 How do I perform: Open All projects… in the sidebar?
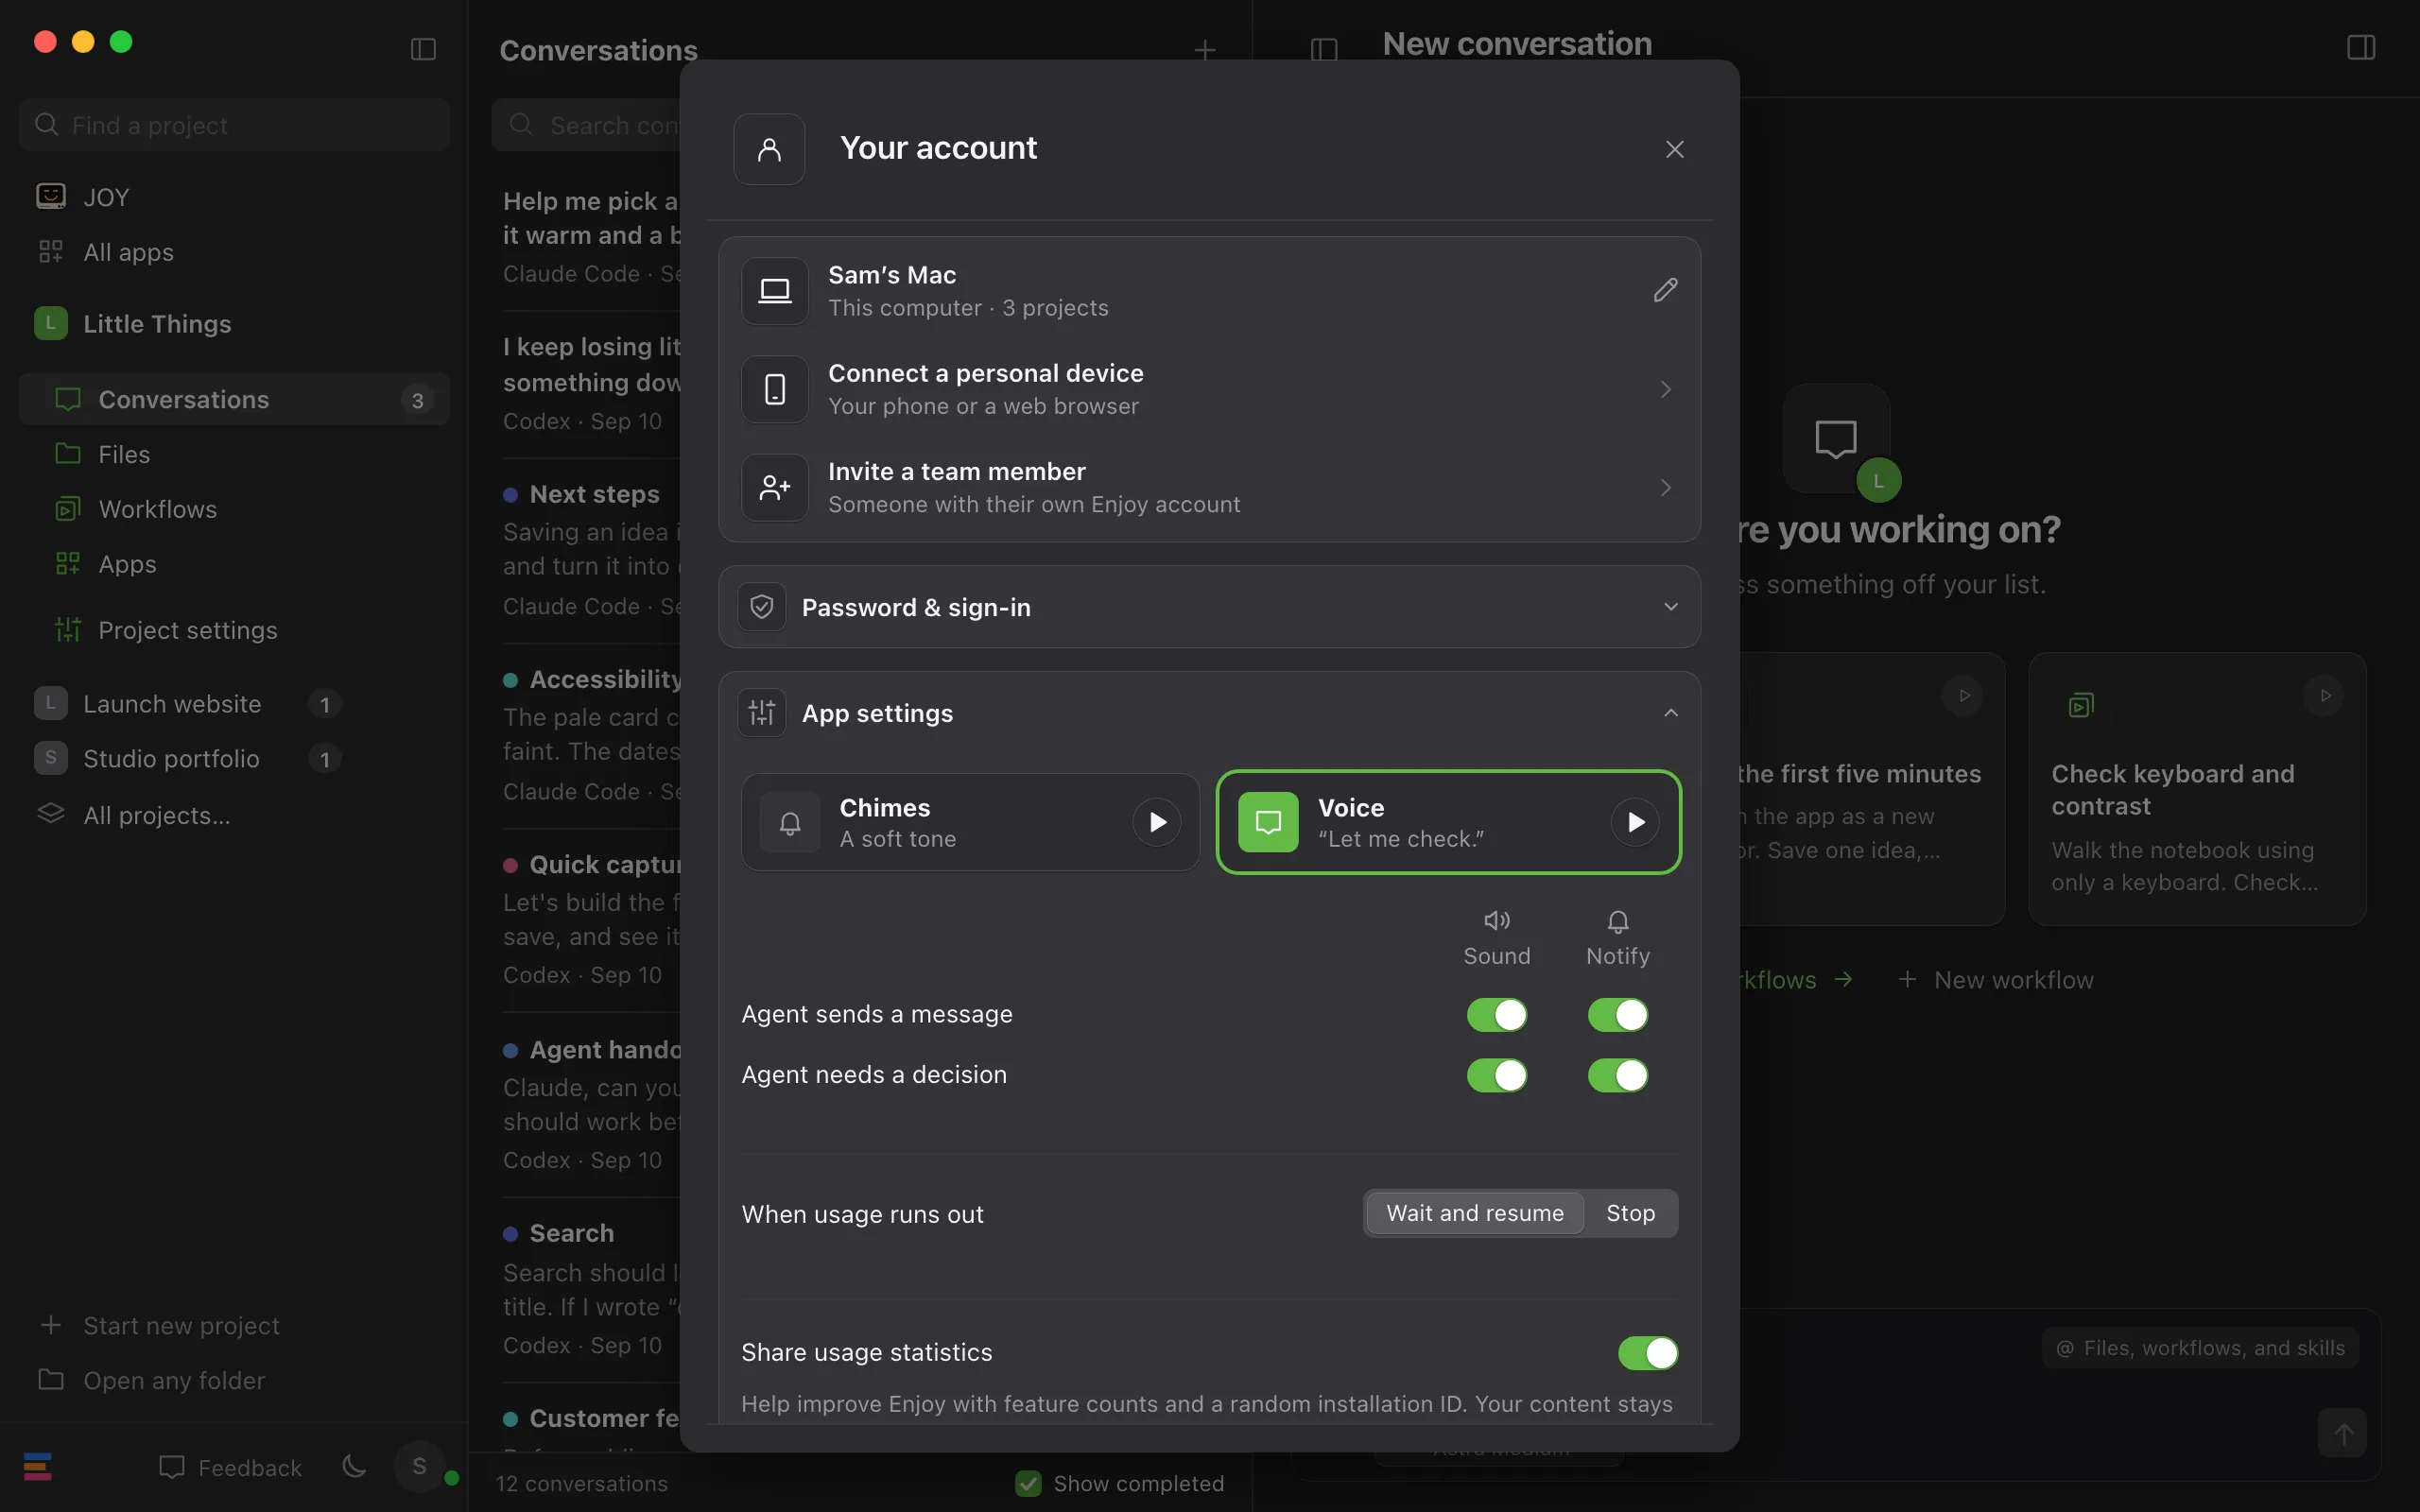tap(234, 815)
